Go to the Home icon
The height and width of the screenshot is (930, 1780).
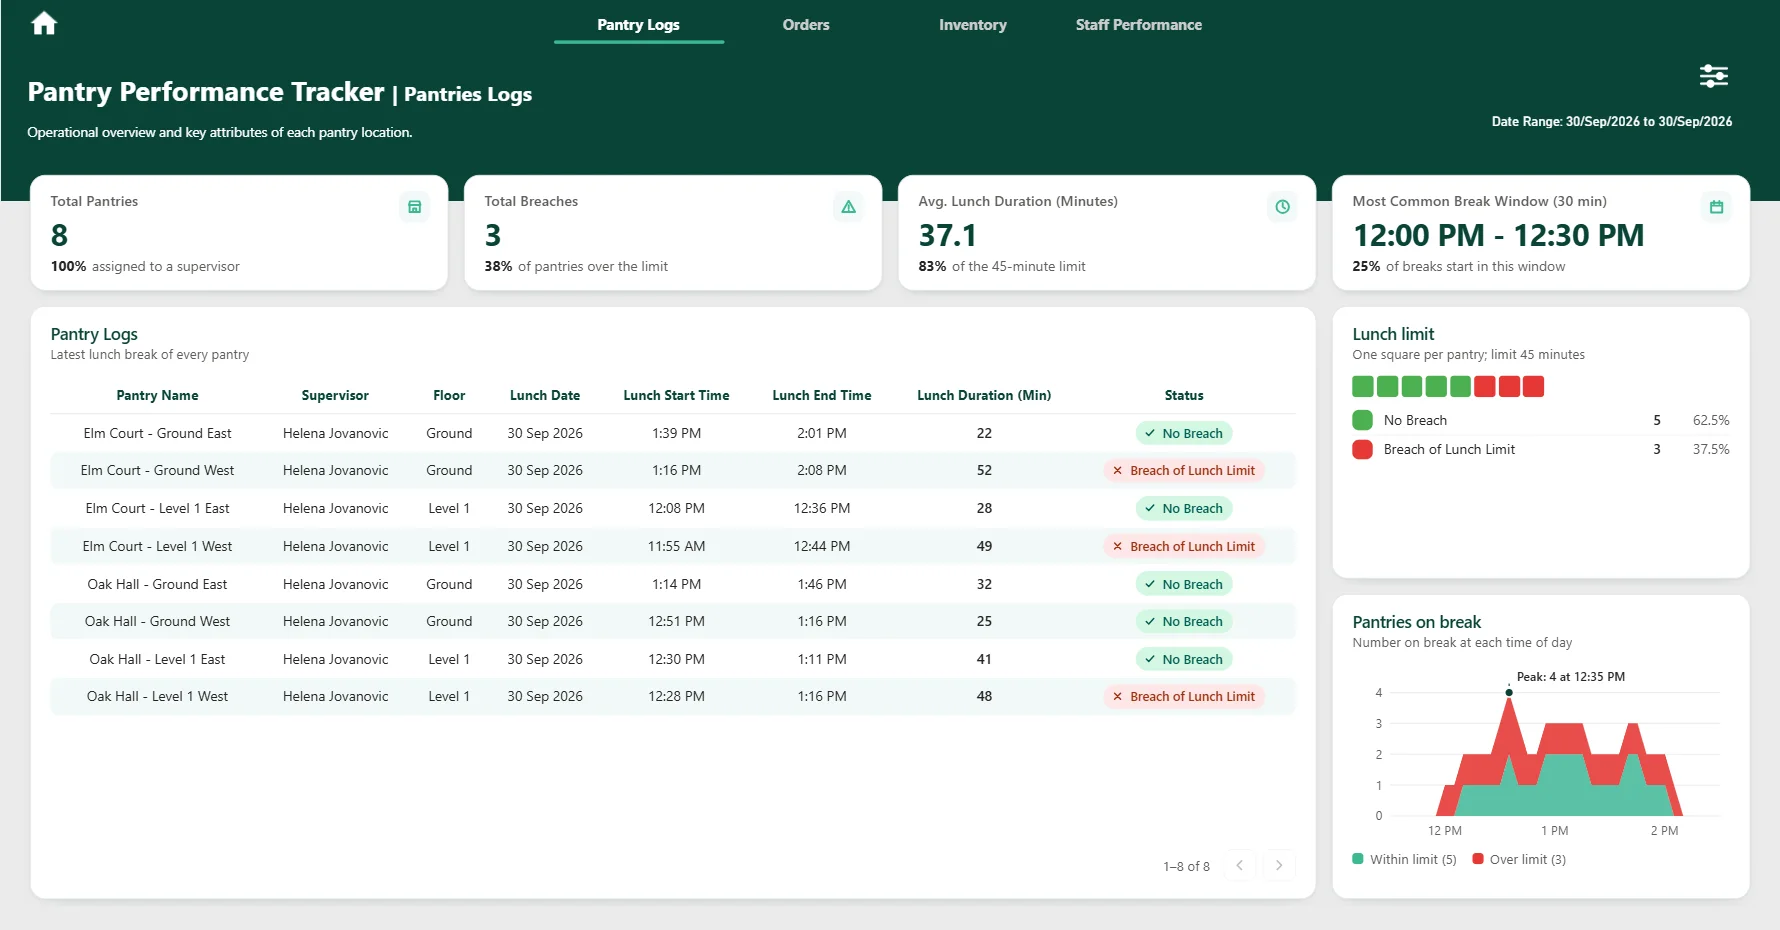point(44,23)
